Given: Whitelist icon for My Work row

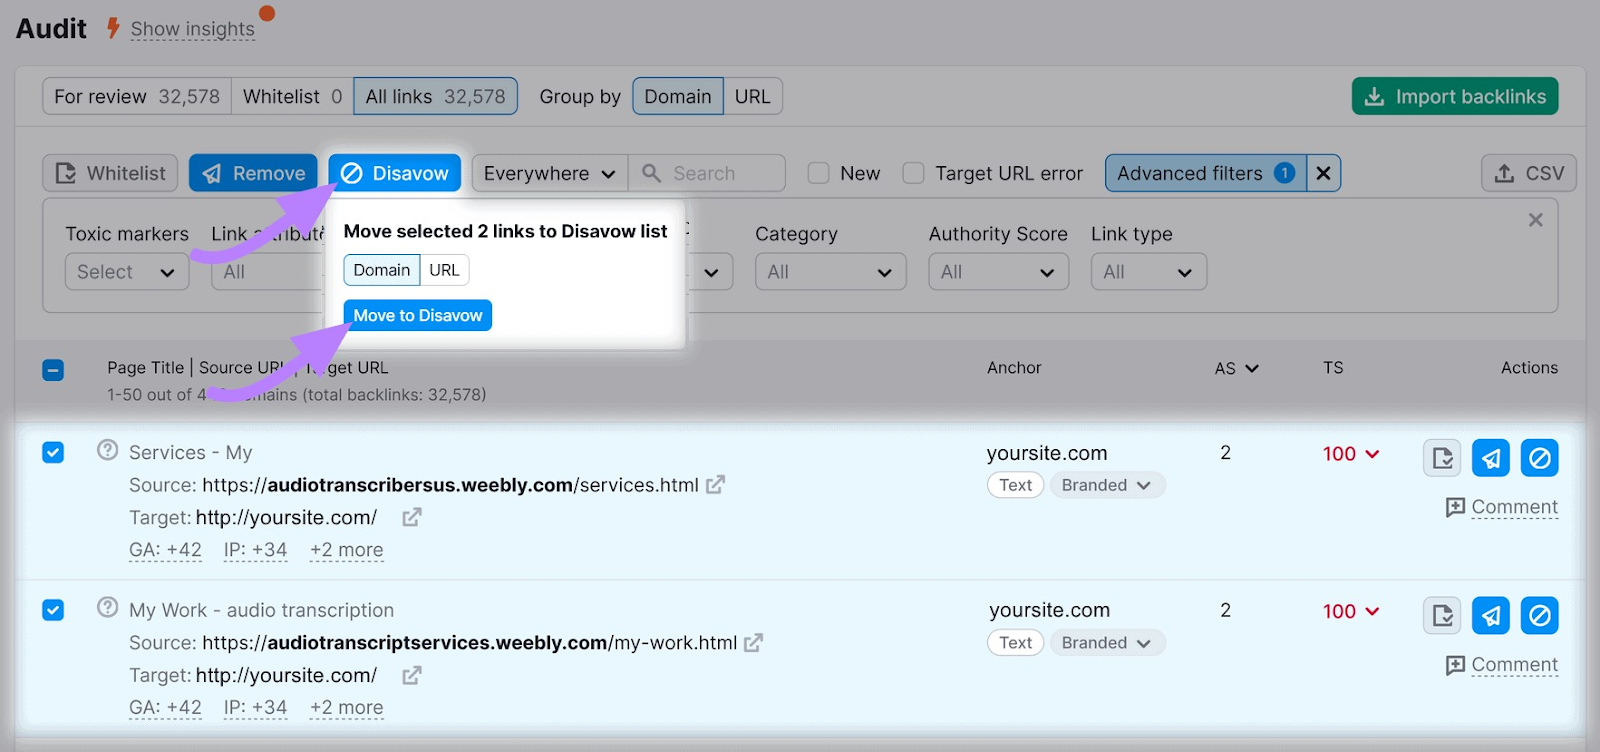Looking at the screenshot, I should point(1442,615).
